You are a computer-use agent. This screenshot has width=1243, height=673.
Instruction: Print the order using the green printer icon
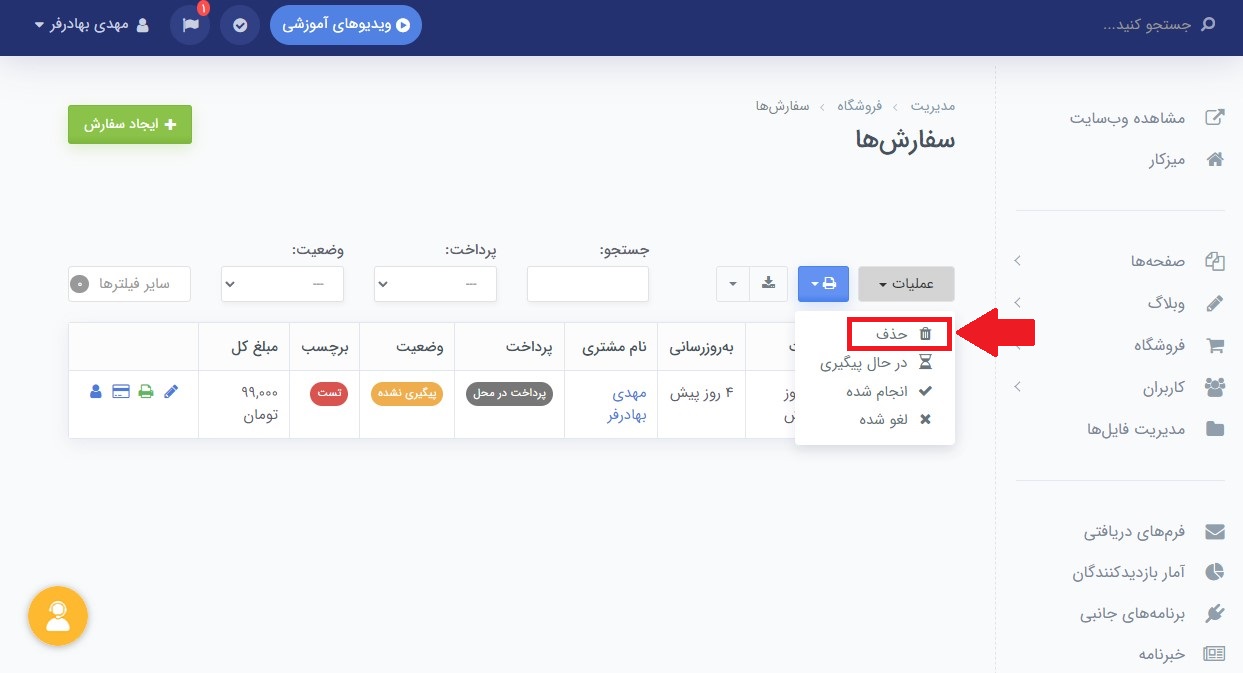[x=145, y=391]
